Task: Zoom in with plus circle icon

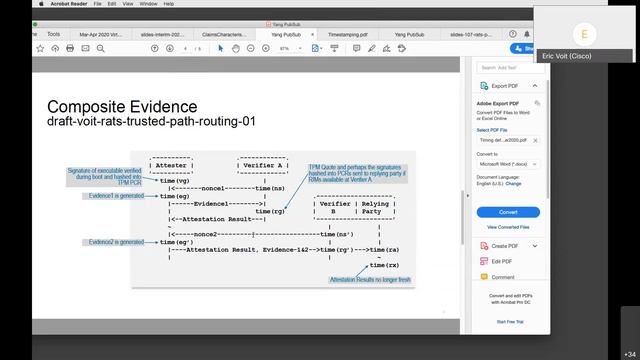Action: point(266,49)
